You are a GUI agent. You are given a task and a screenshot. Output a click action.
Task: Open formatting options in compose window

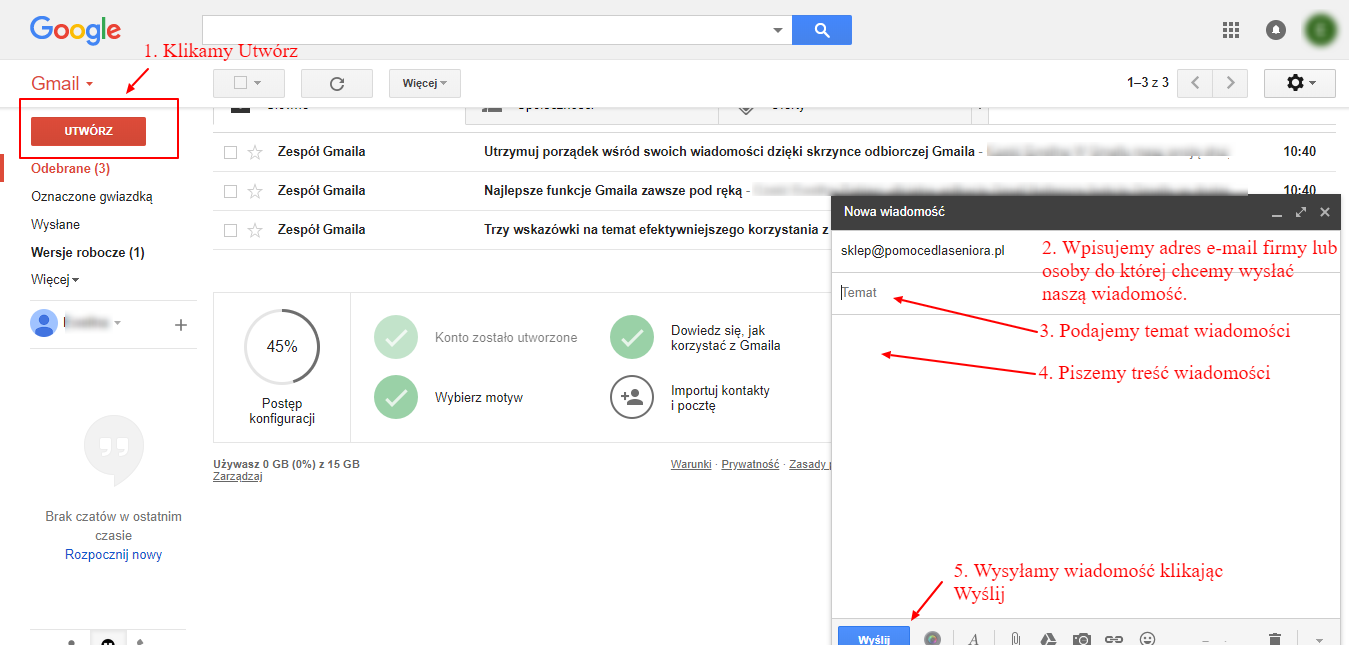coord(973,639)
